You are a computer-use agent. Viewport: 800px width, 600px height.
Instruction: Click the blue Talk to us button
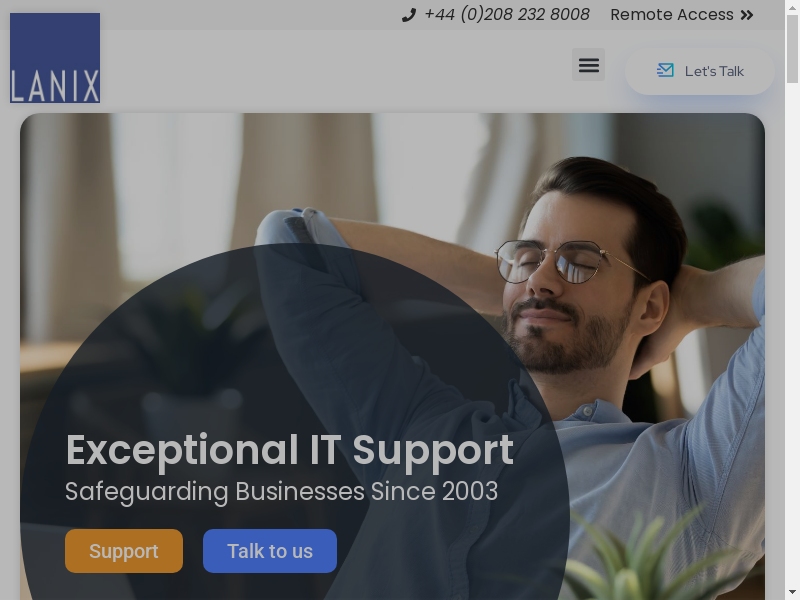[x=270, y=551]
